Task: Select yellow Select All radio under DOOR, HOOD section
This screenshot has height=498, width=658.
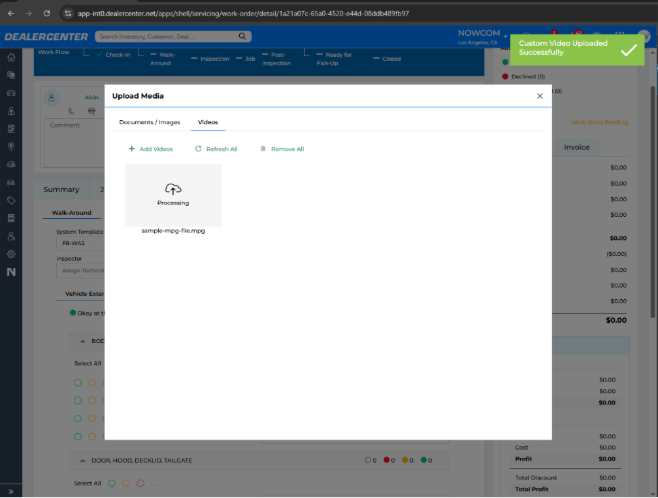Action: click(x=126, y=483)
